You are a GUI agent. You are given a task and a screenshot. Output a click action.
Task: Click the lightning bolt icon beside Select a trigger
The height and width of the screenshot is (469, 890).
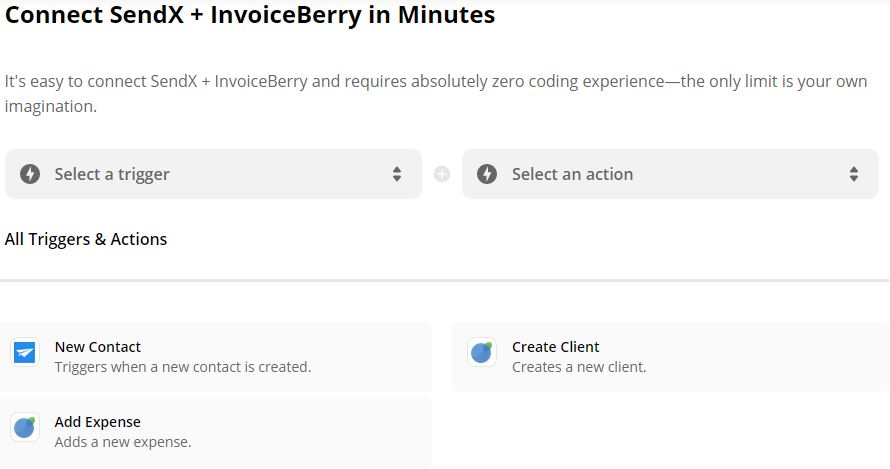tap(30, 174)
